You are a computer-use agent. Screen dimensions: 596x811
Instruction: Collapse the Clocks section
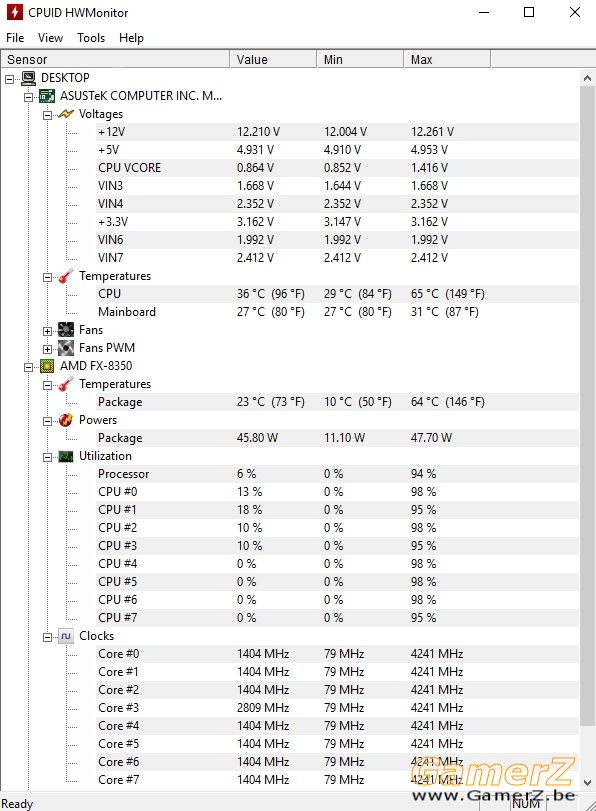(x=48, y=637)
